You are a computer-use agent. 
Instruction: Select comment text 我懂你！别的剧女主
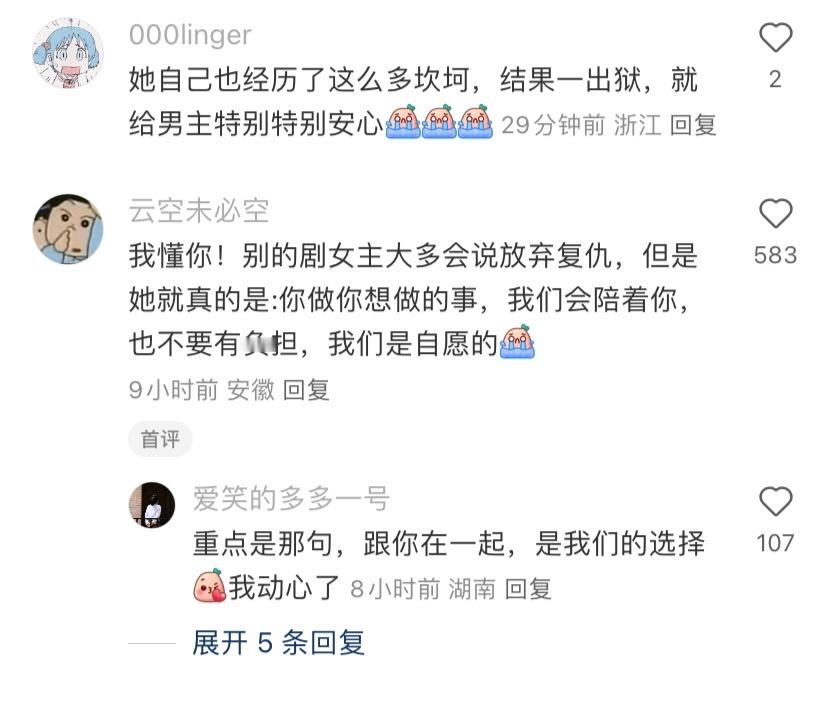256,256
